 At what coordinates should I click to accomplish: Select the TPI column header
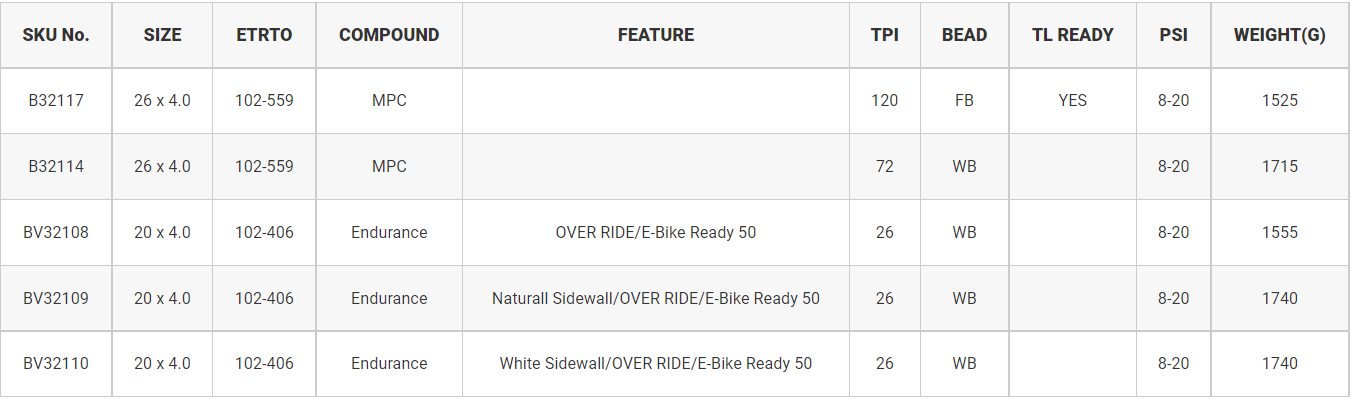(885, 35)
